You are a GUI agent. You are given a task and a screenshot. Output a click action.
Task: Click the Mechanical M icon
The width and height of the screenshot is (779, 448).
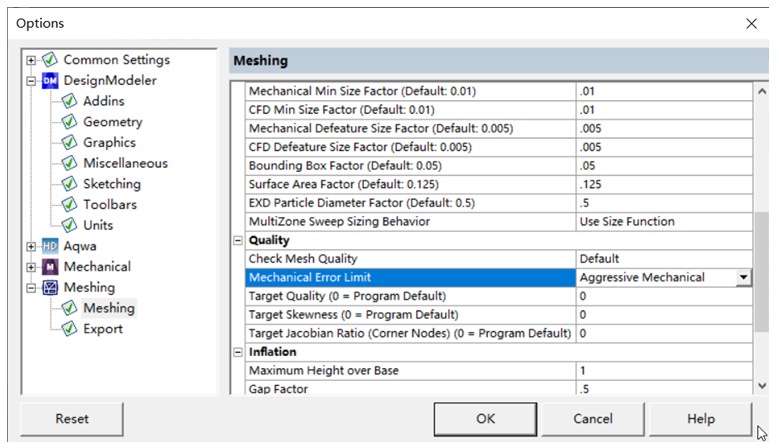(x=50, y=267)
